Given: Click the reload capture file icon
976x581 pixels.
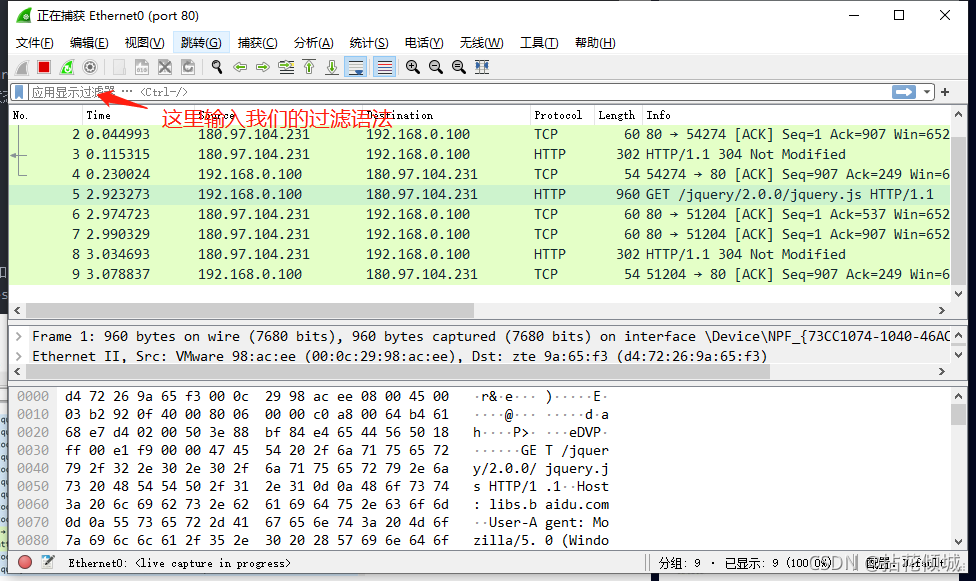Looking at the screenshot, I should [188, 67].
